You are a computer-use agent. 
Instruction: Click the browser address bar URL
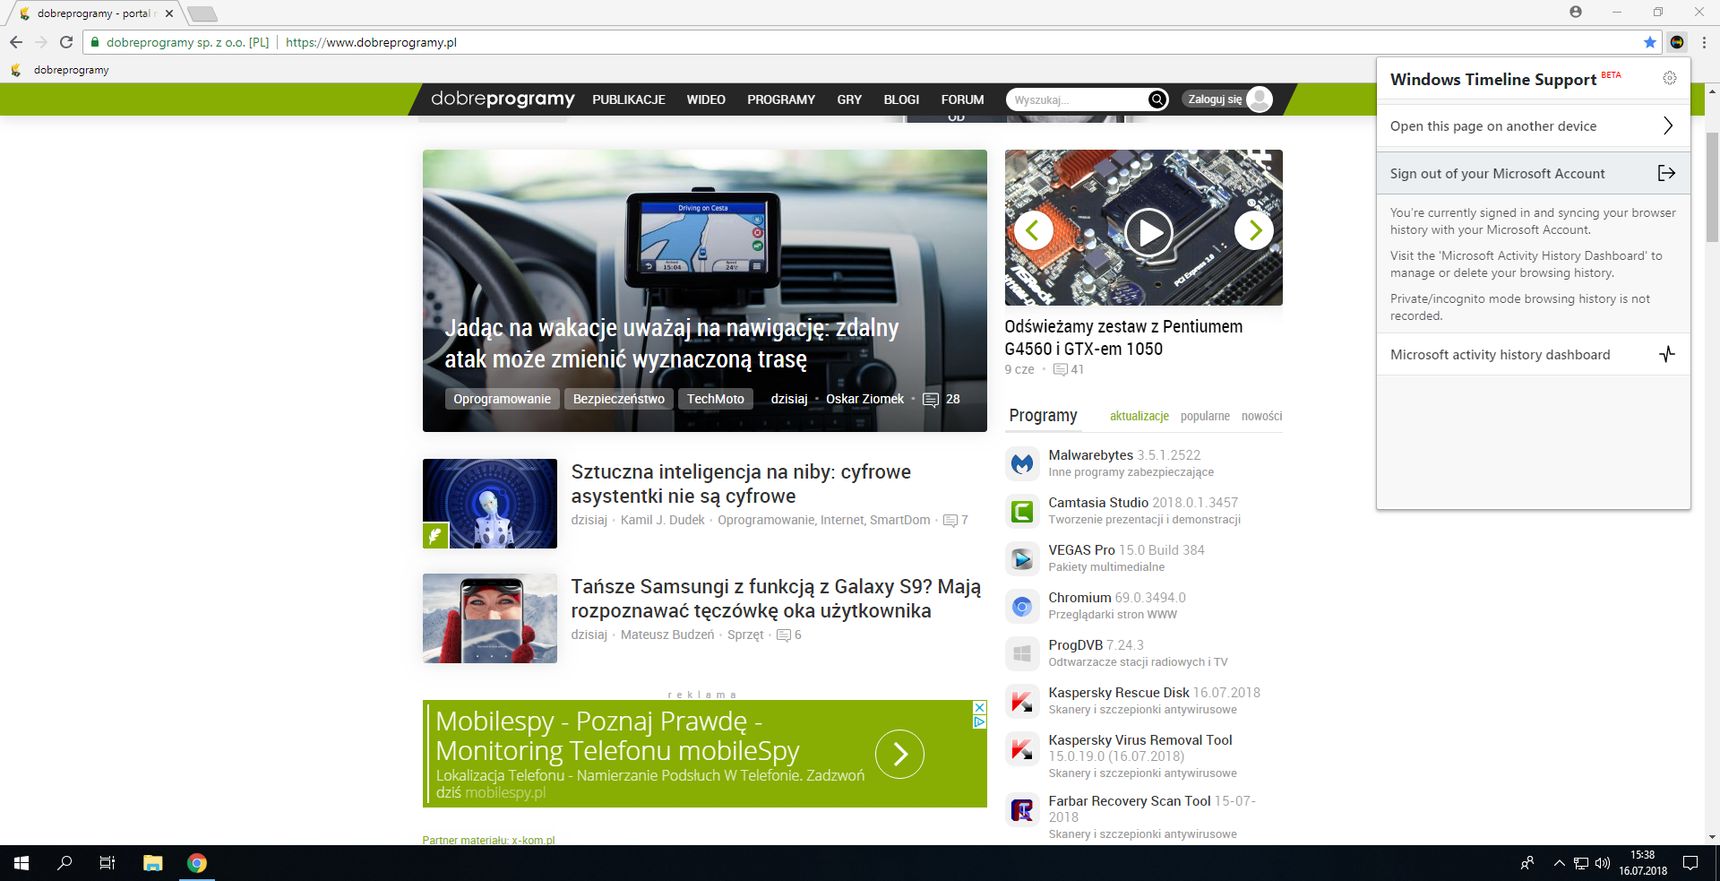371,42
